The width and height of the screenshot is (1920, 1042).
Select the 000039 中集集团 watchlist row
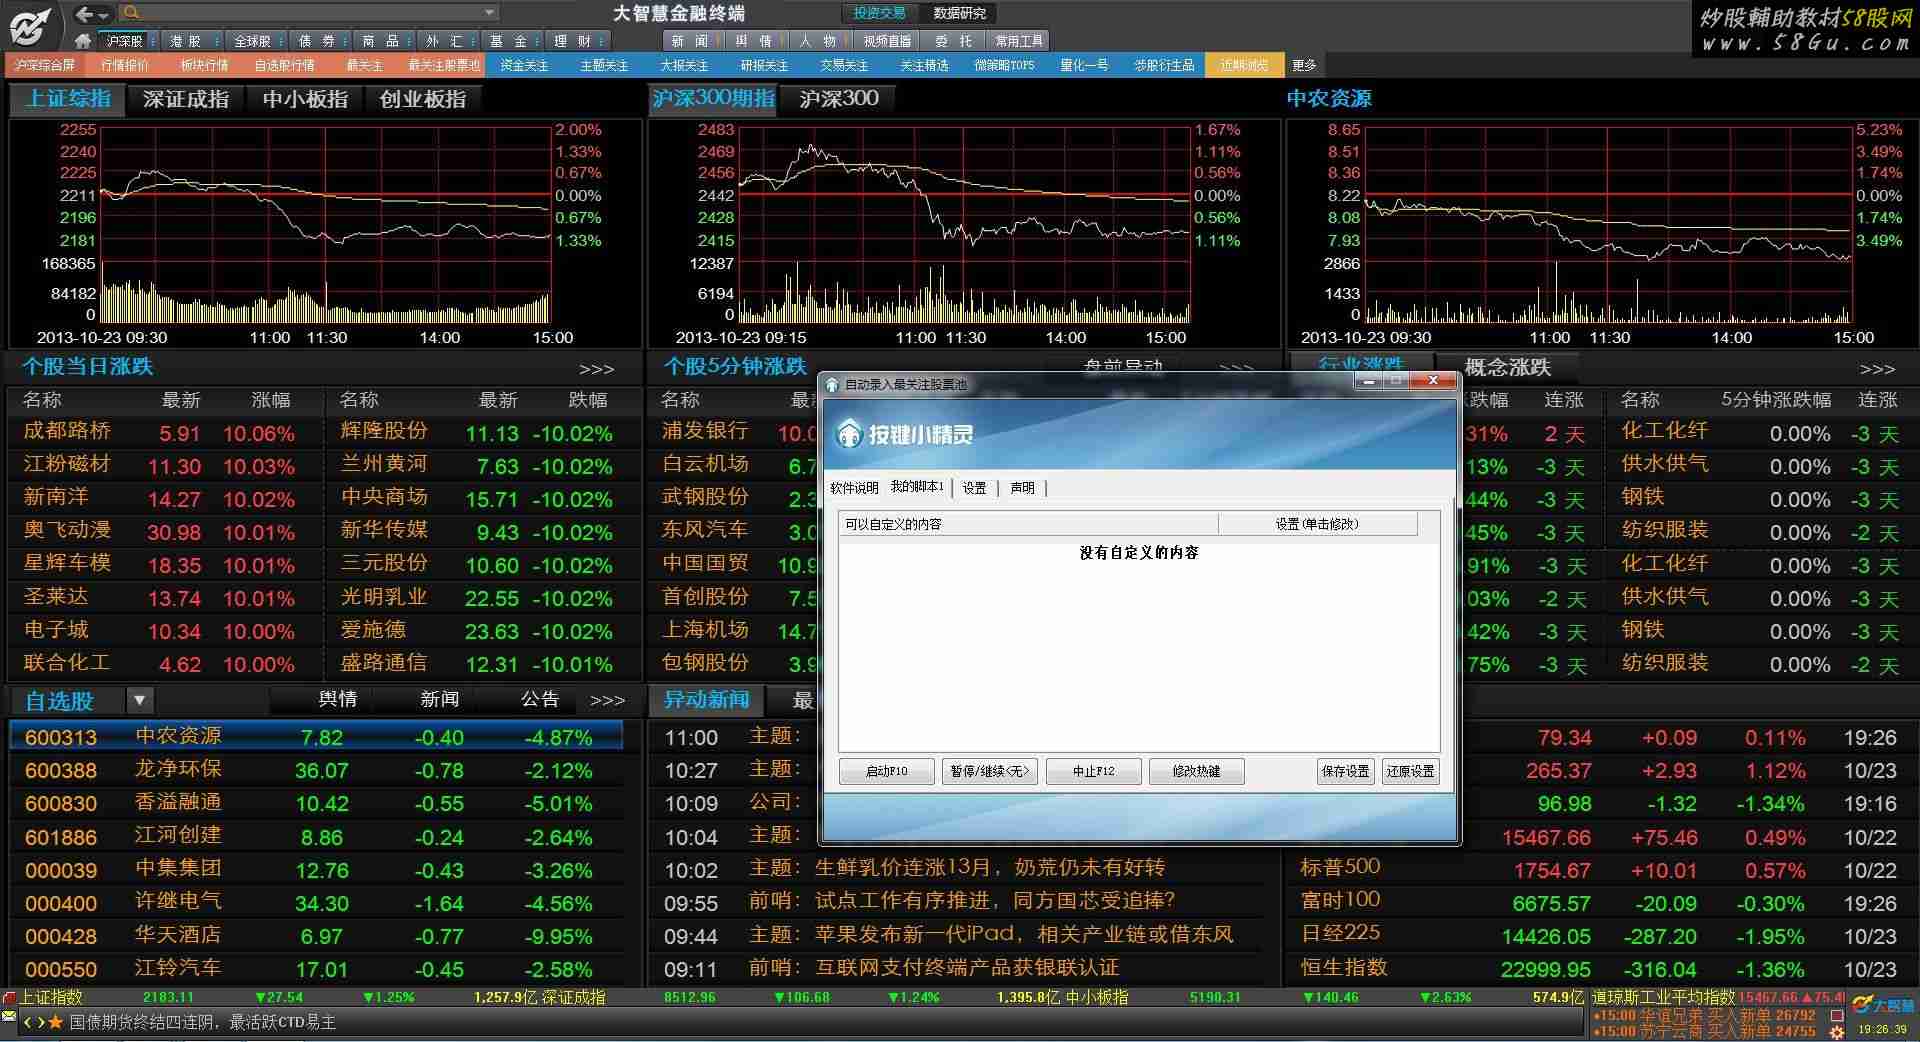click(316, 869)
